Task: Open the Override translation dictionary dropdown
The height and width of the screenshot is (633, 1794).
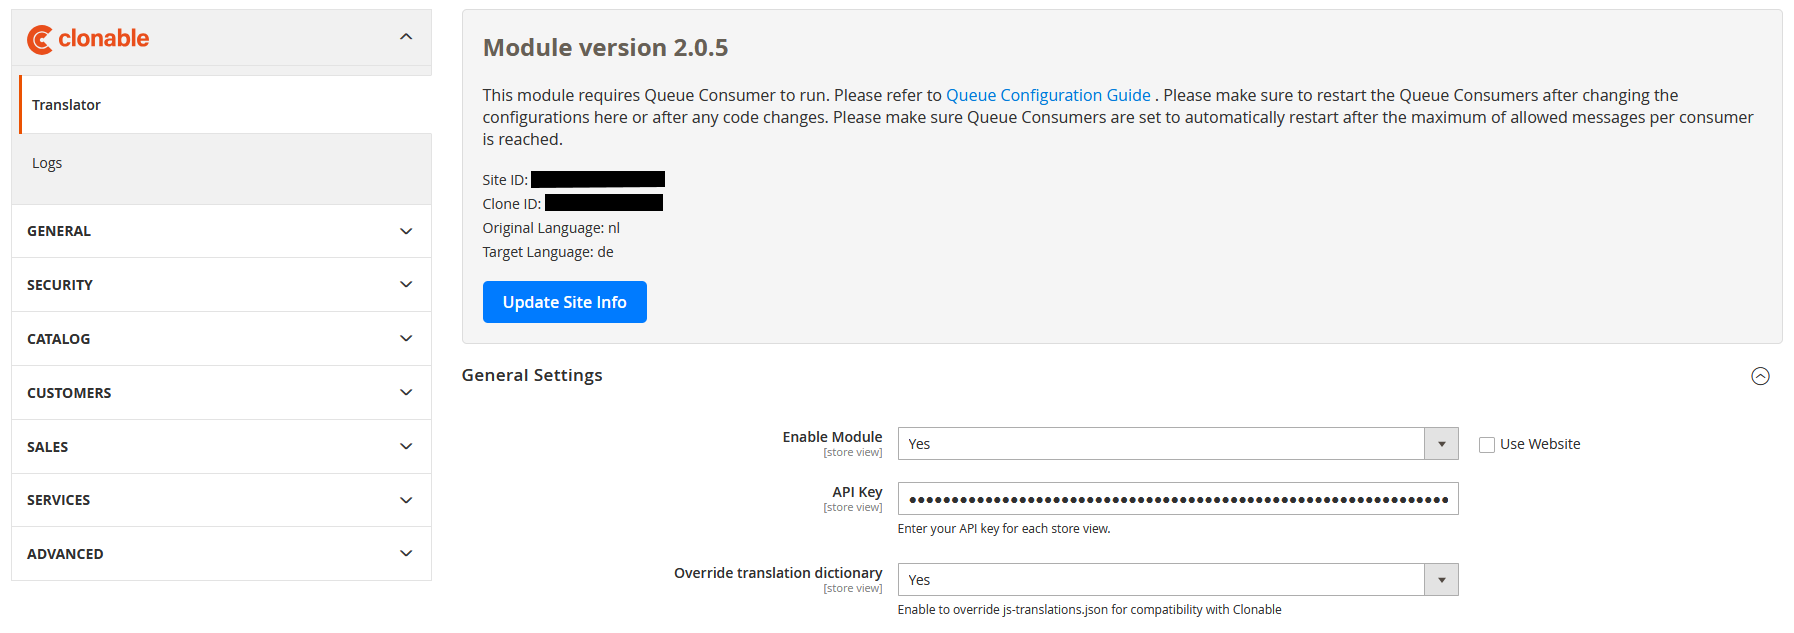Action: coord(1178,580)
